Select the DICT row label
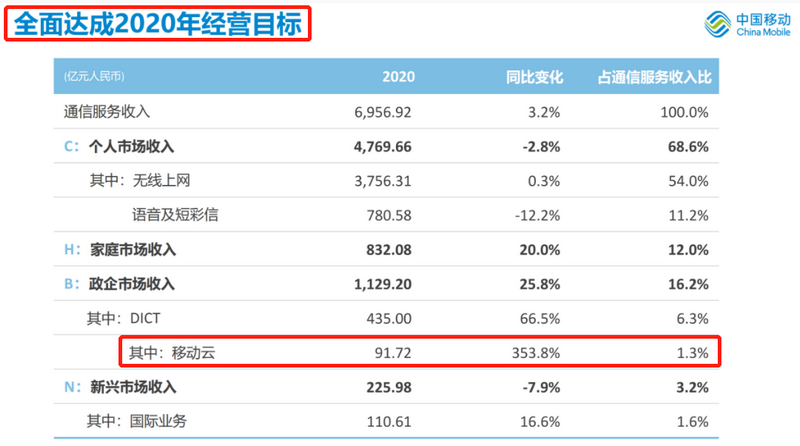 click(152, 318)
